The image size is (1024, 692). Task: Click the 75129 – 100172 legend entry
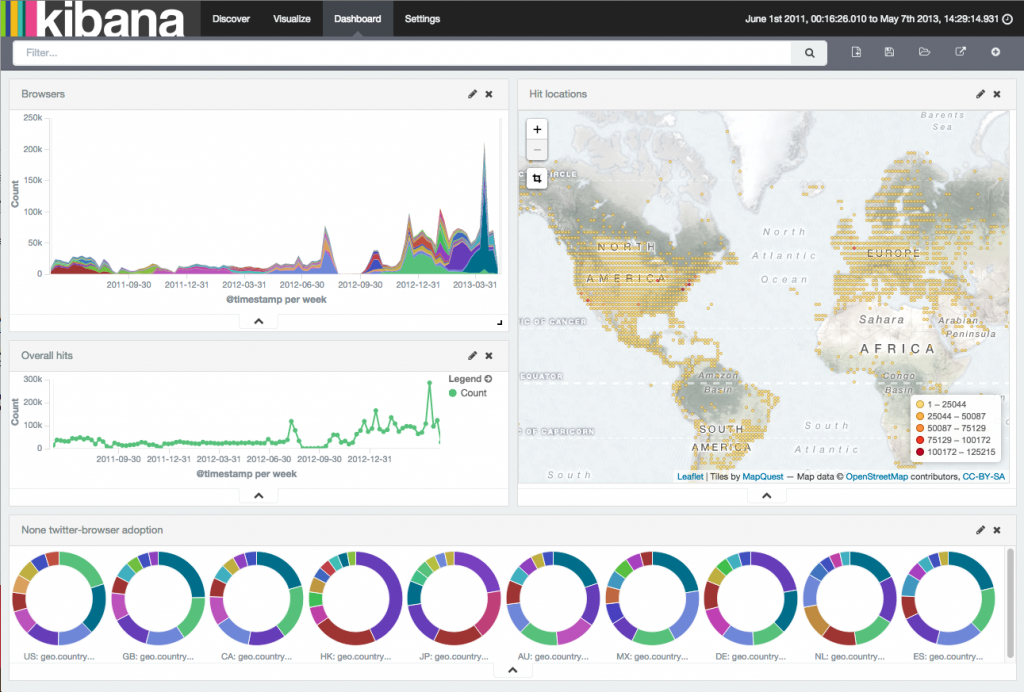pos(953,440)
